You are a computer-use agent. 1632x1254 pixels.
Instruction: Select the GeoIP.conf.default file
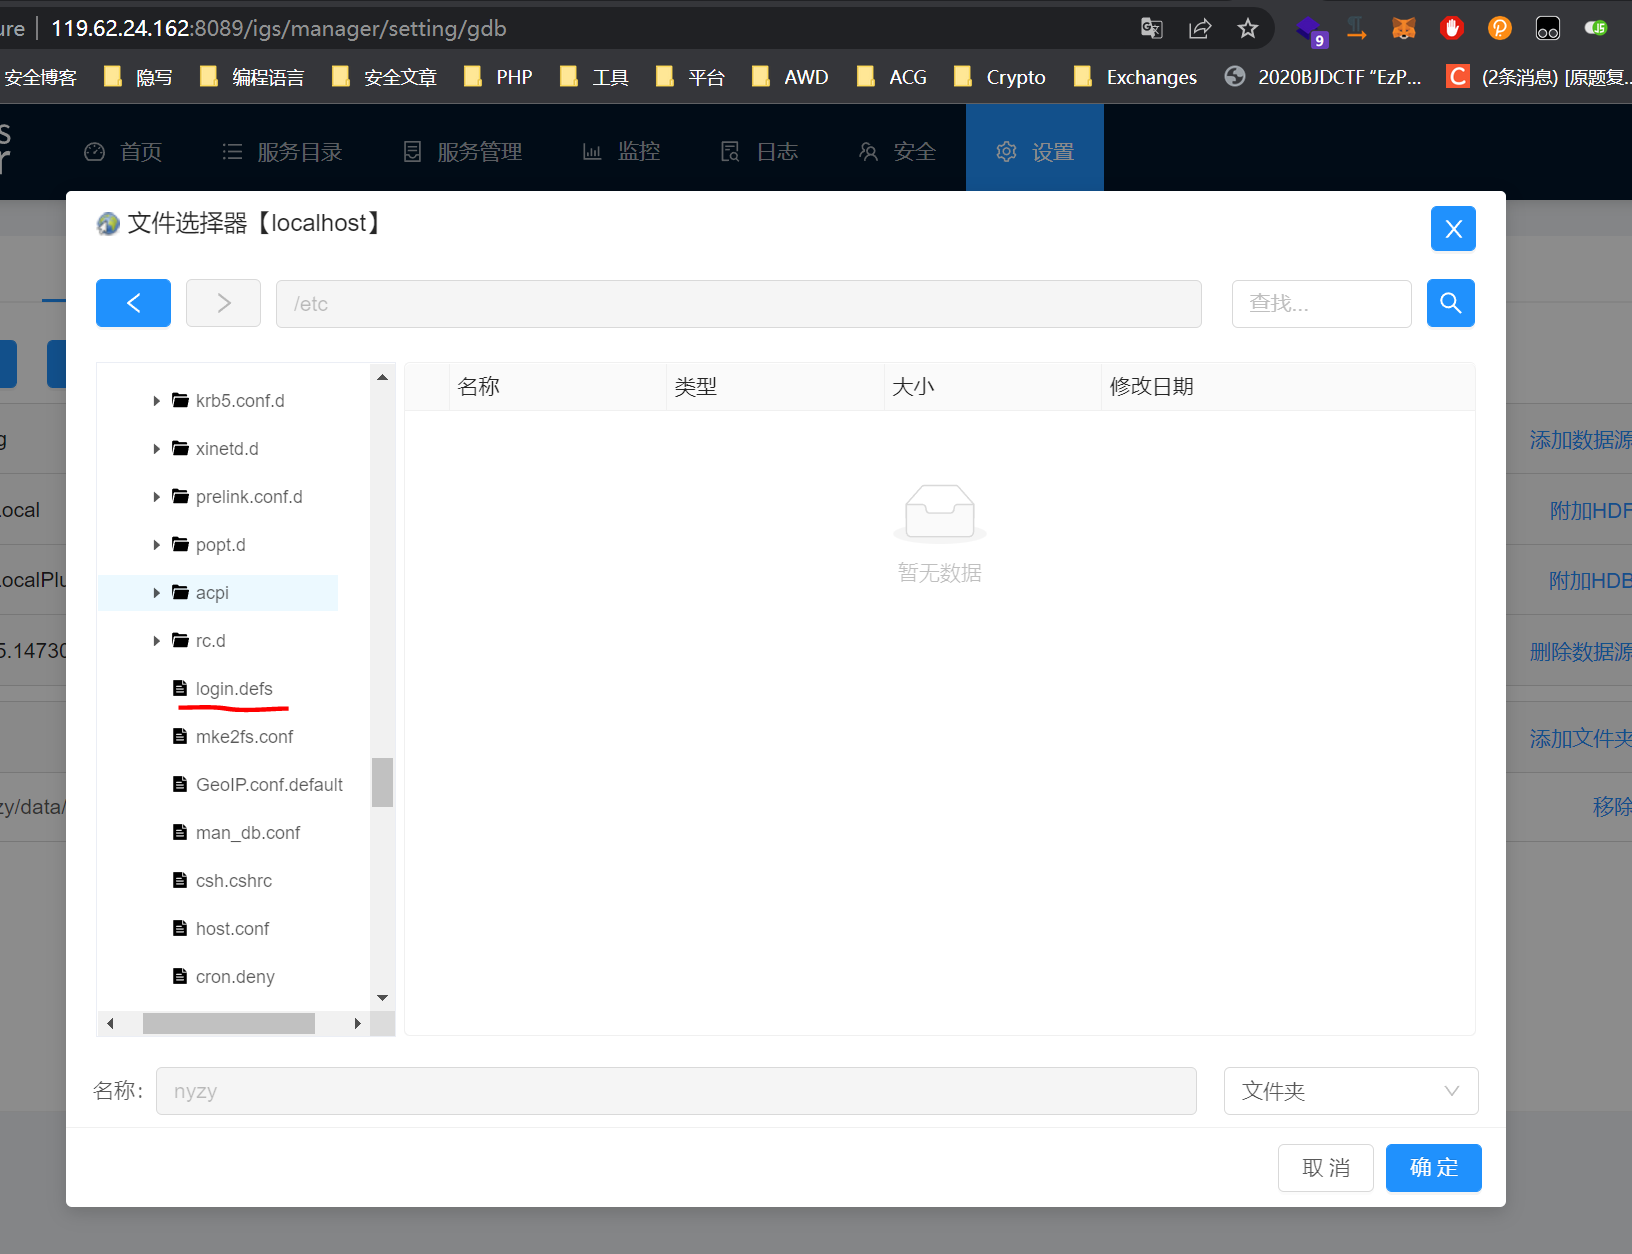269,785
